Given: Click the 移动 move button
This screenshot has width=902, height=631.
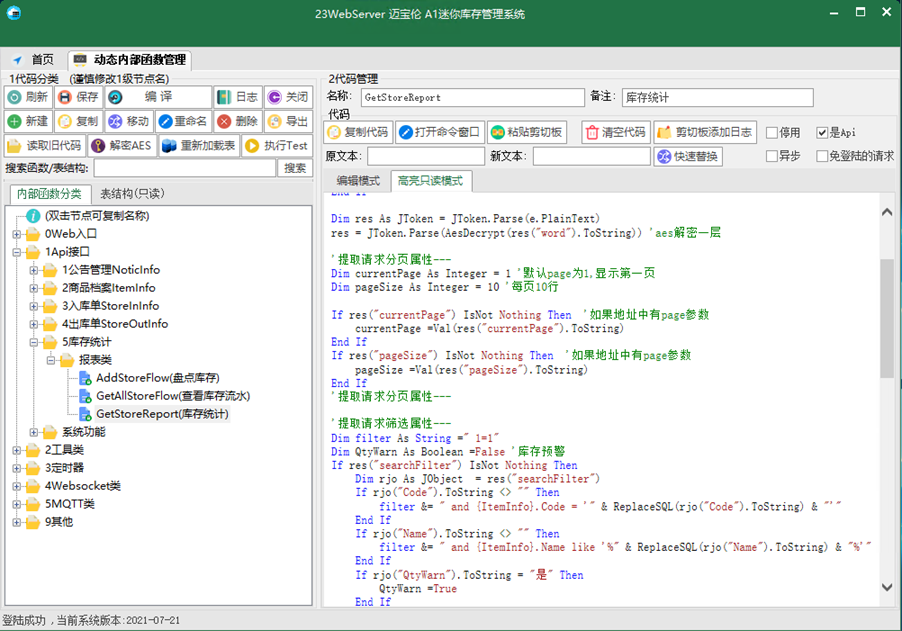Looking at the screenshot, I should point(129,121).
